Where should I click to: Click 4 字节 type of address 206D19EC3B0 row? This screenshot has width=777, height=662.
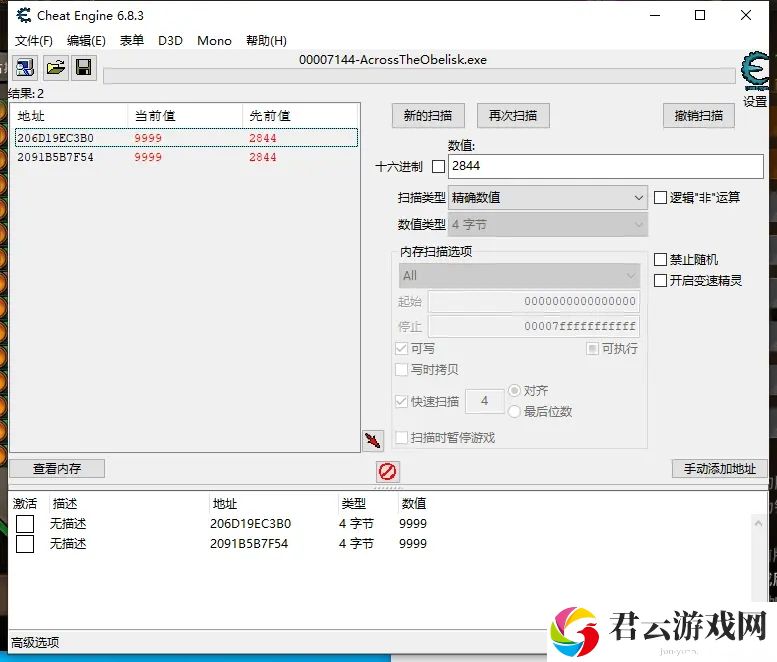coord(356,524)
